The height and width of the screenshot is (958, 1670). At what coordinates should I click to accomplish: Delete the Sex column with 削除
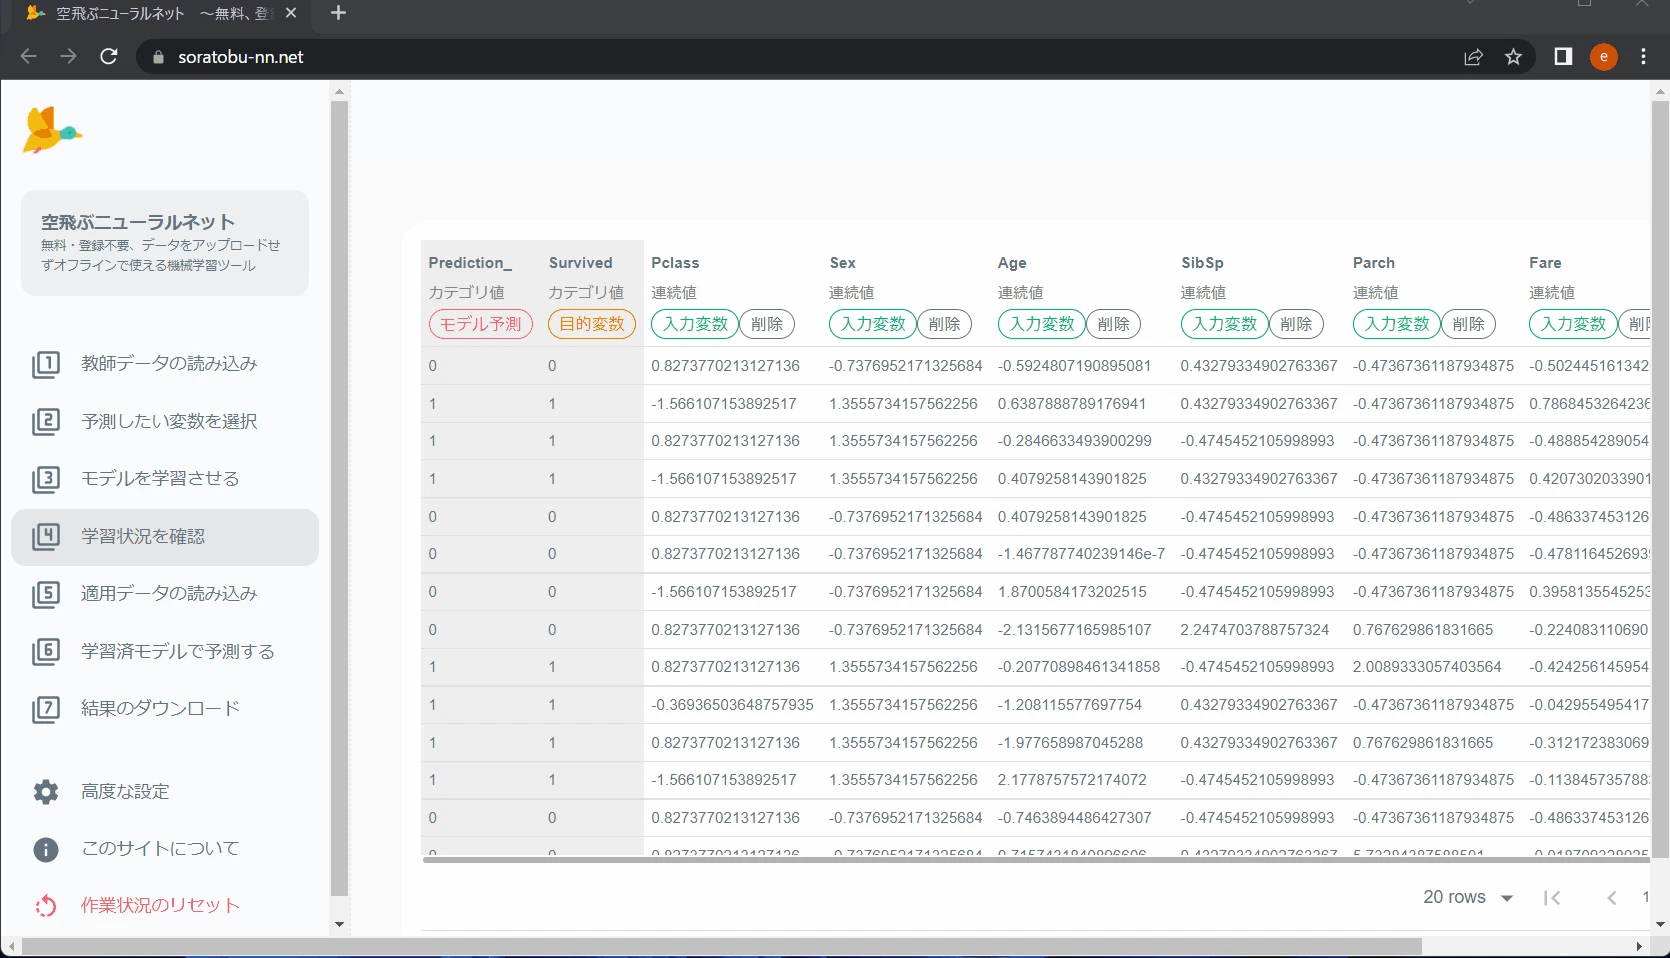click(x=945, y=324)
